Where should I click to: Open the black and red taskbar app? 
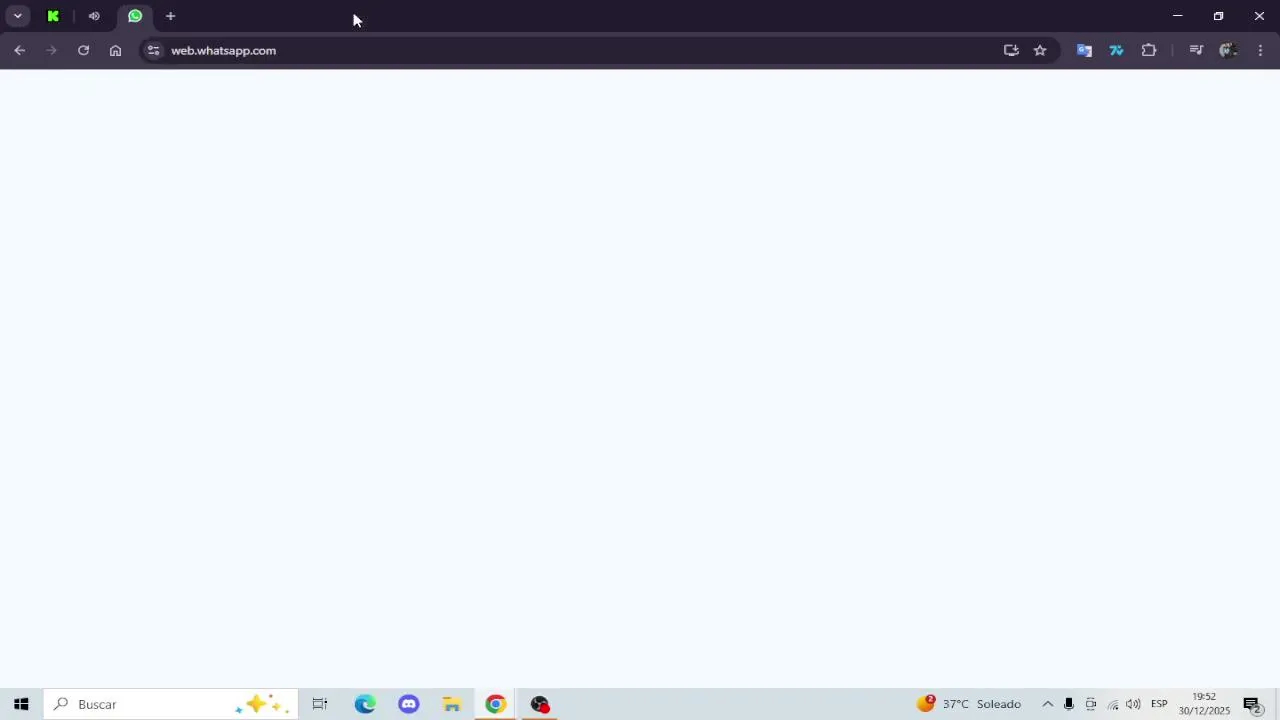point(540,704)
